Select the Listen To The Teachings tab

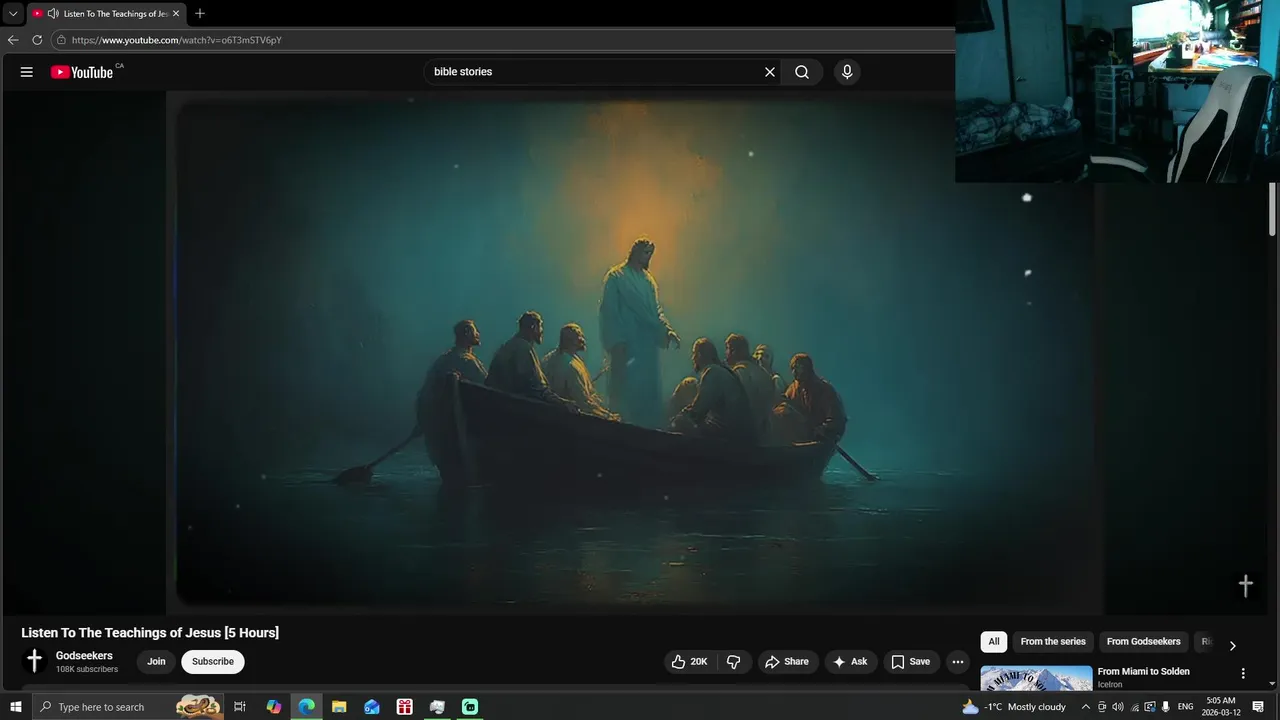107,14
